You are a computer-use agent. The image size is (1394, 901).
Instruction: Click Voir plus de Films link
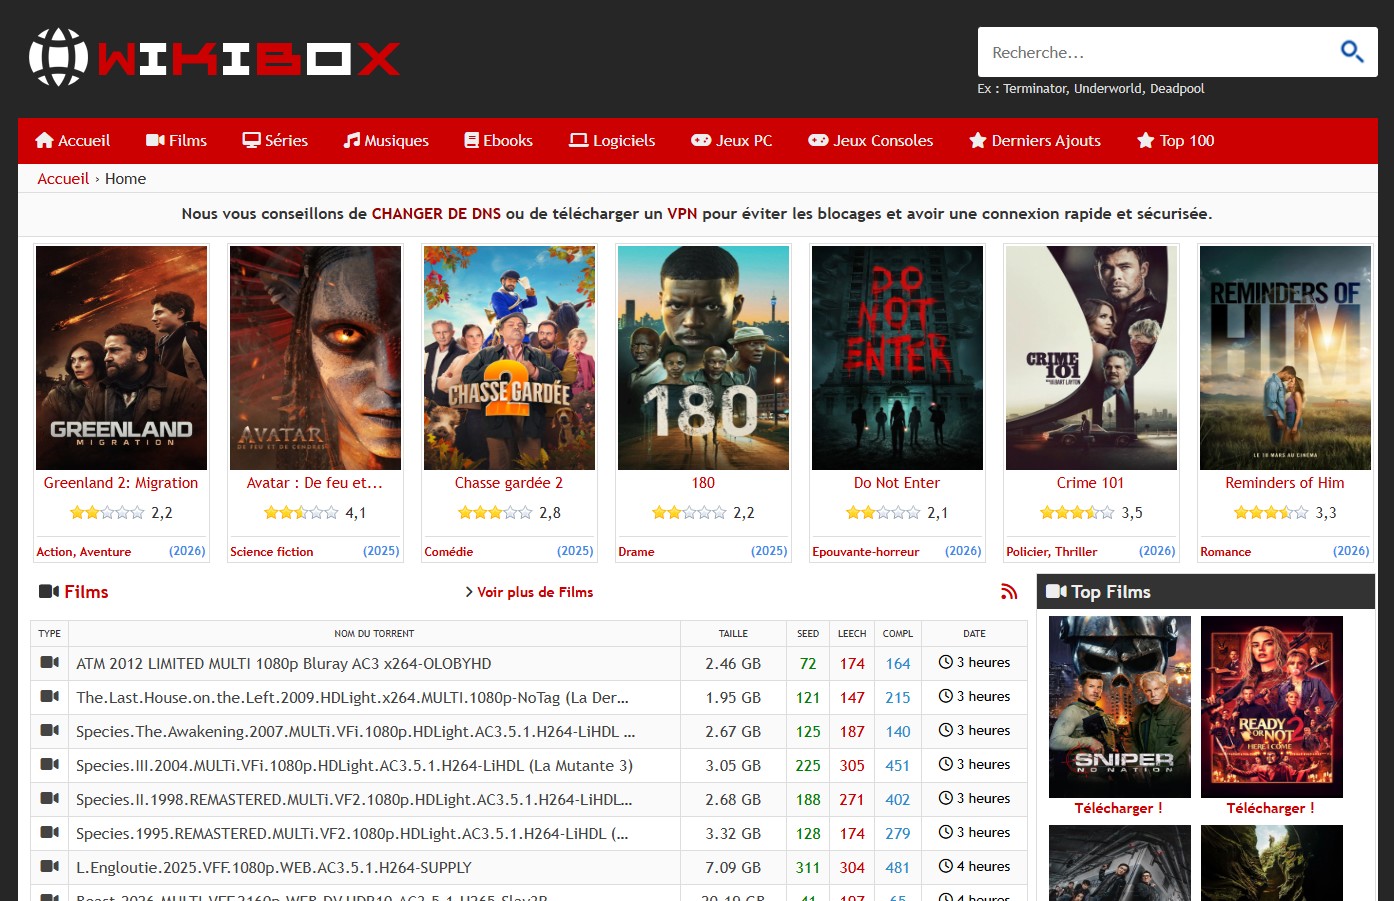coord(535,592)
